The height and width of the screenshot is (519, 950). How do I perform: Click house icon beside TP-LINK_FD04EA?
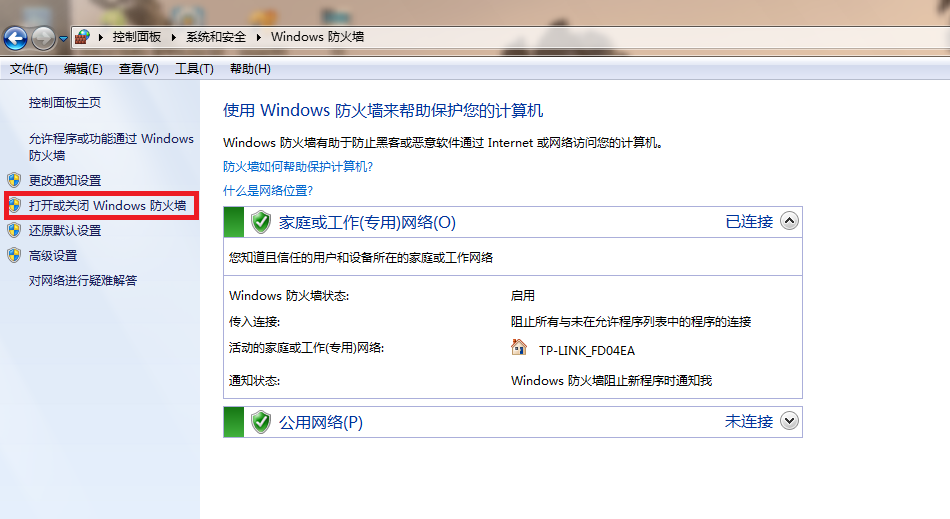[x=519, y=347]
